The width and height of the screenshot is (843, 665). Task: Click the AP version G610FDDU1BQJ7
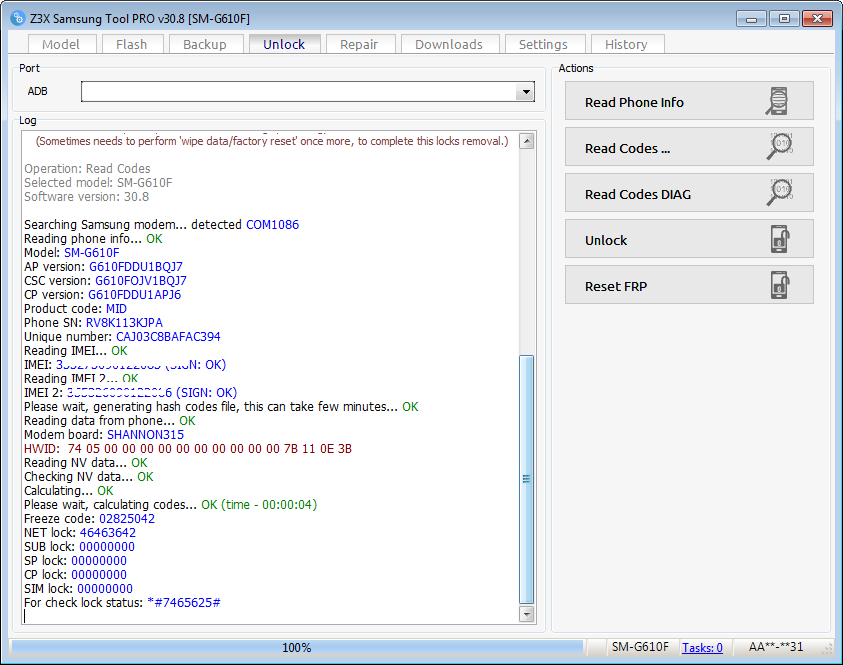coord(136,267)
